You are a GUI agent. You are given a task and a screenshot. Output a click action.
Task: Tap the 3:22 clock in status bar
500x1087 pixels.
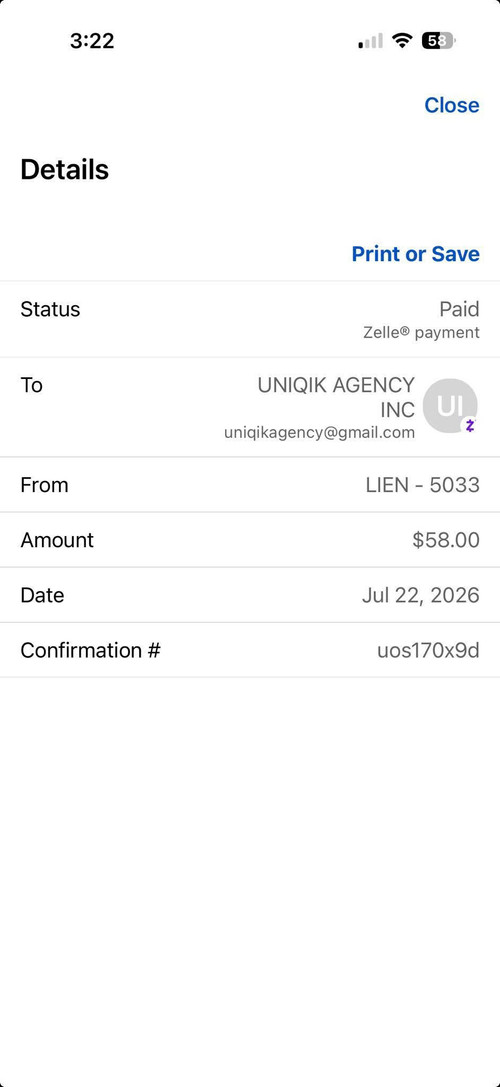point(92,41)
